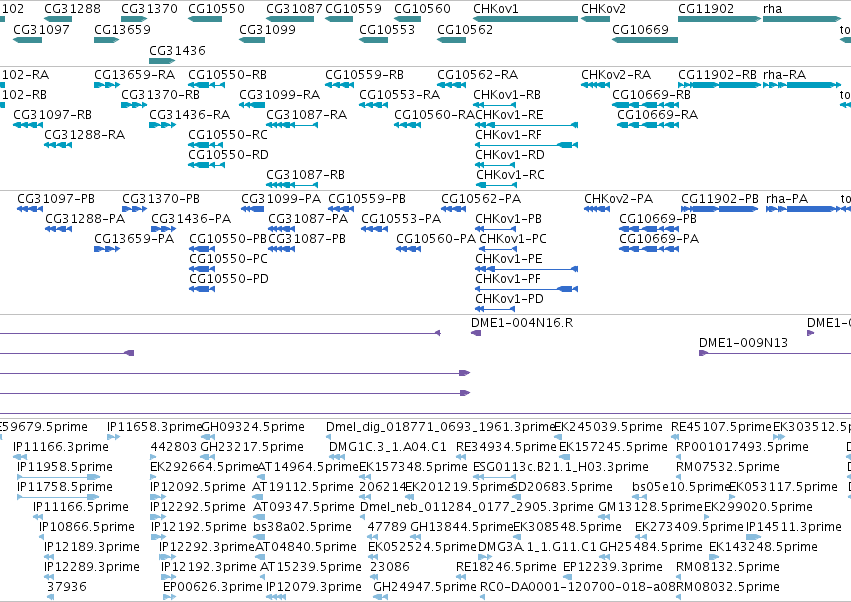Click the CG10550-PD protein label
The image size is (851, 602).
(x=229, y=279)
